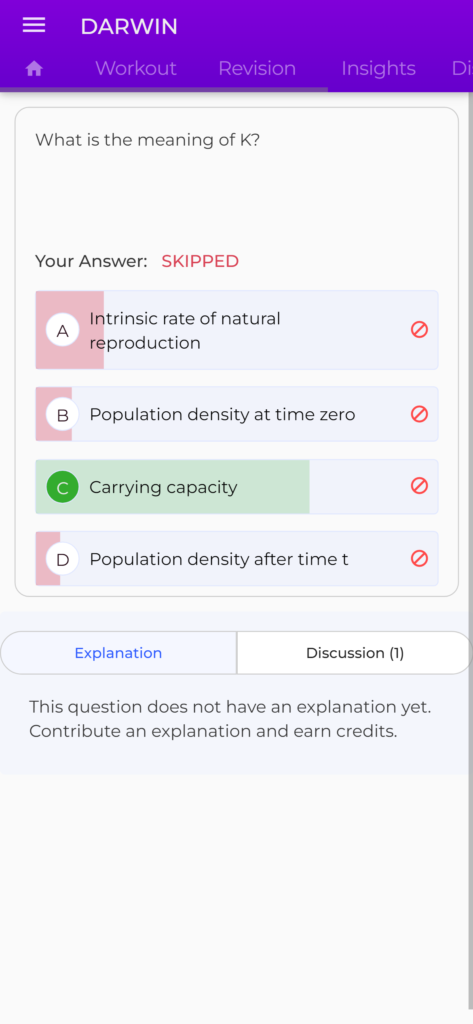The image size is (473, 1024).
Task: Open the hamburger navigation menu
Action: (34, 25)
